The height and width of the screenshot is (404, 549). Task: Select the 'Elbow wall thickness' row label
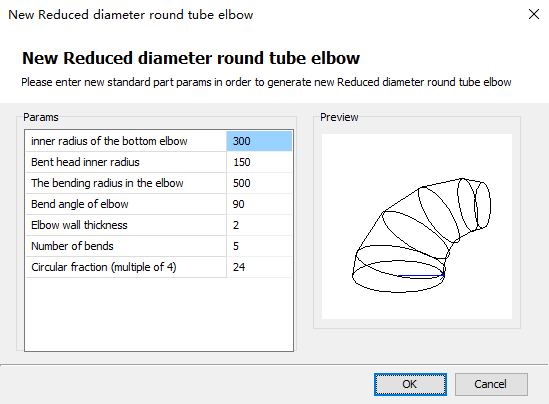point(79,225)
